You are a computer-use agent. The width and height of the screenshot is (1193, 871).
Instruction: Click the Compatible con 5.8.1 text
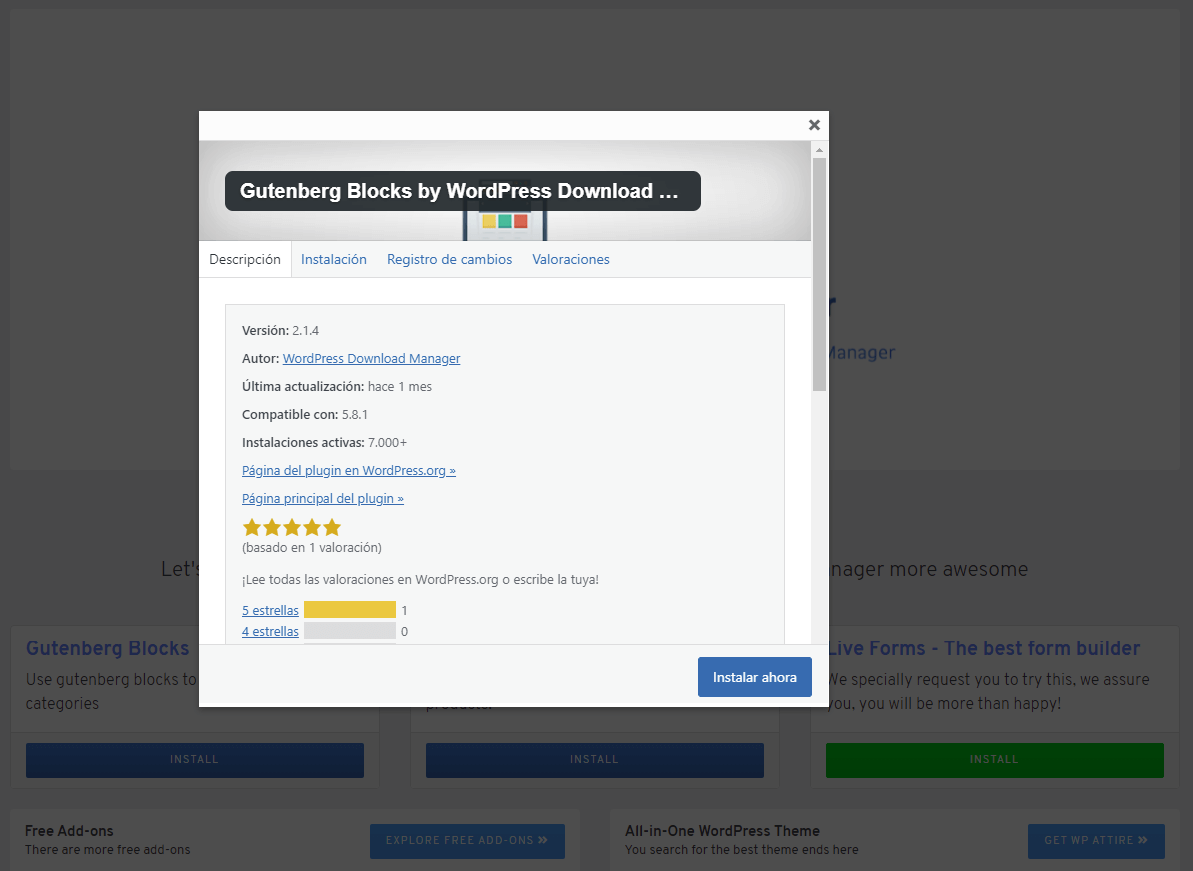pyautogui.click(x=304, y=415)
